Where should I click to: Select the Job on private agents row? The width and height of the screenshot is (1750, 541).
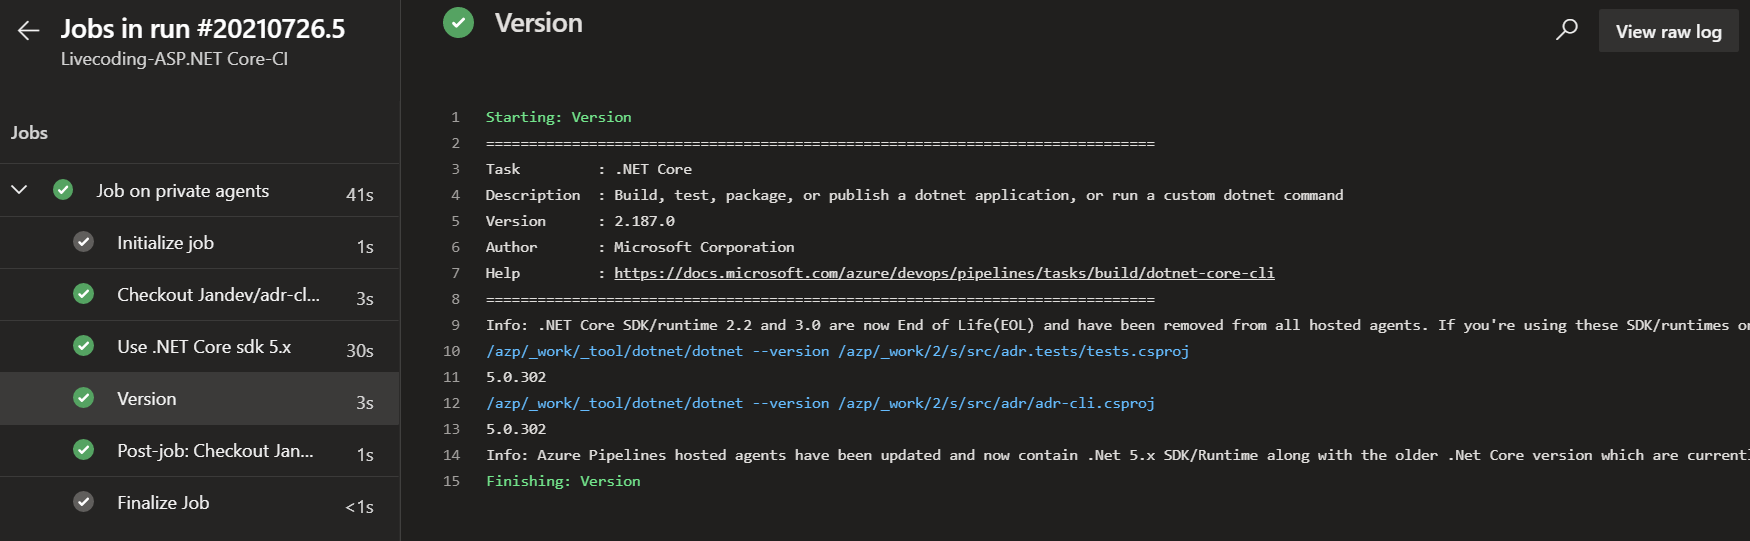200,190
